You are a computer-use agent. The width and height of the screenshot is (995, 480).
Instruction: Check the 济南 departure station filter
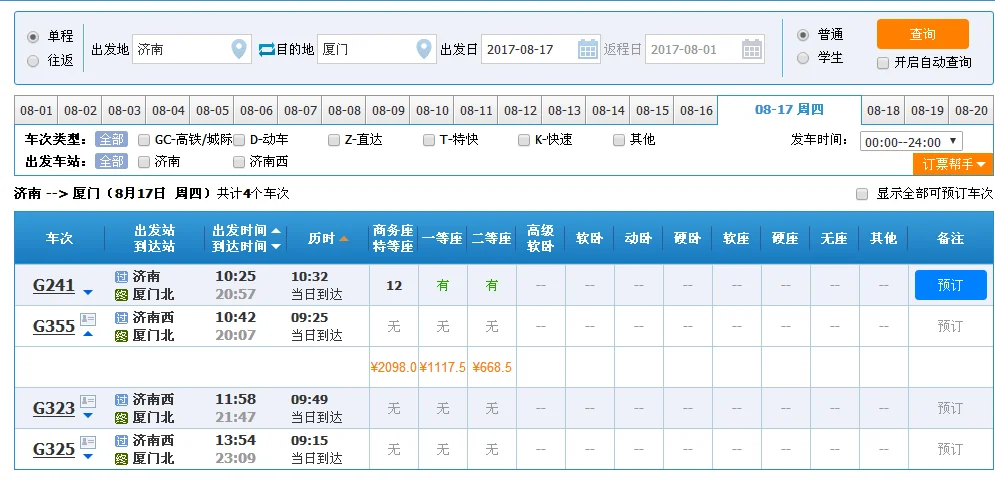(144, 163)
